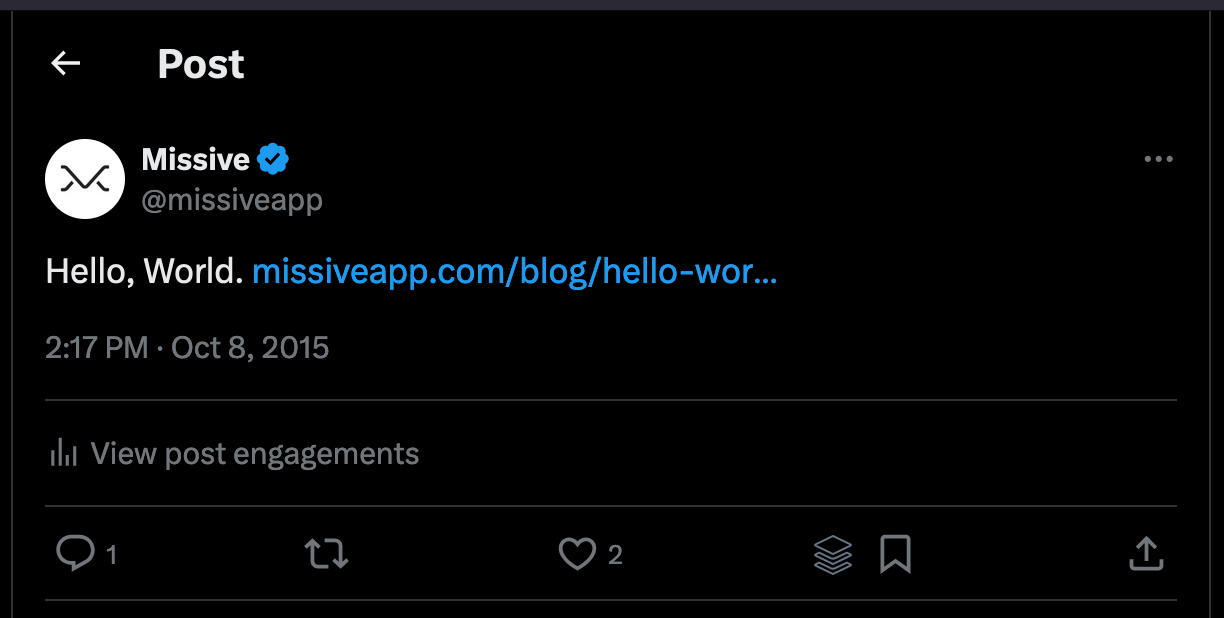Screen dimensions: 1224x618
Task: Like the post
Action: 578,553
